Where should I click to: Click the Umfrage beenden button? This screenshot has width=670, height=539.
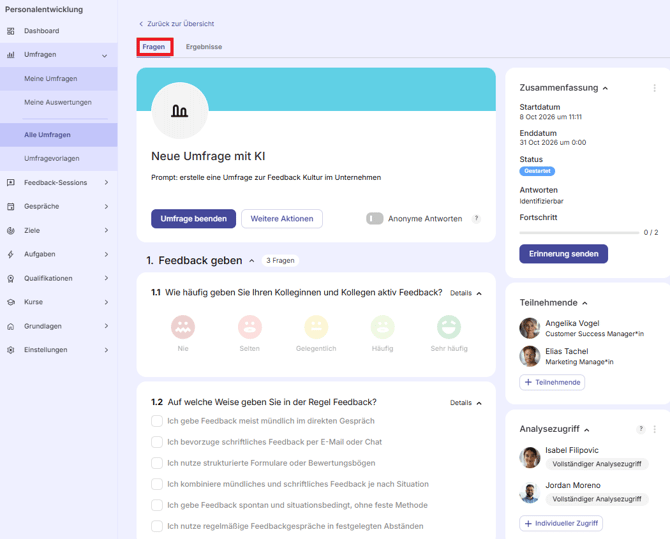pos(194,219)
